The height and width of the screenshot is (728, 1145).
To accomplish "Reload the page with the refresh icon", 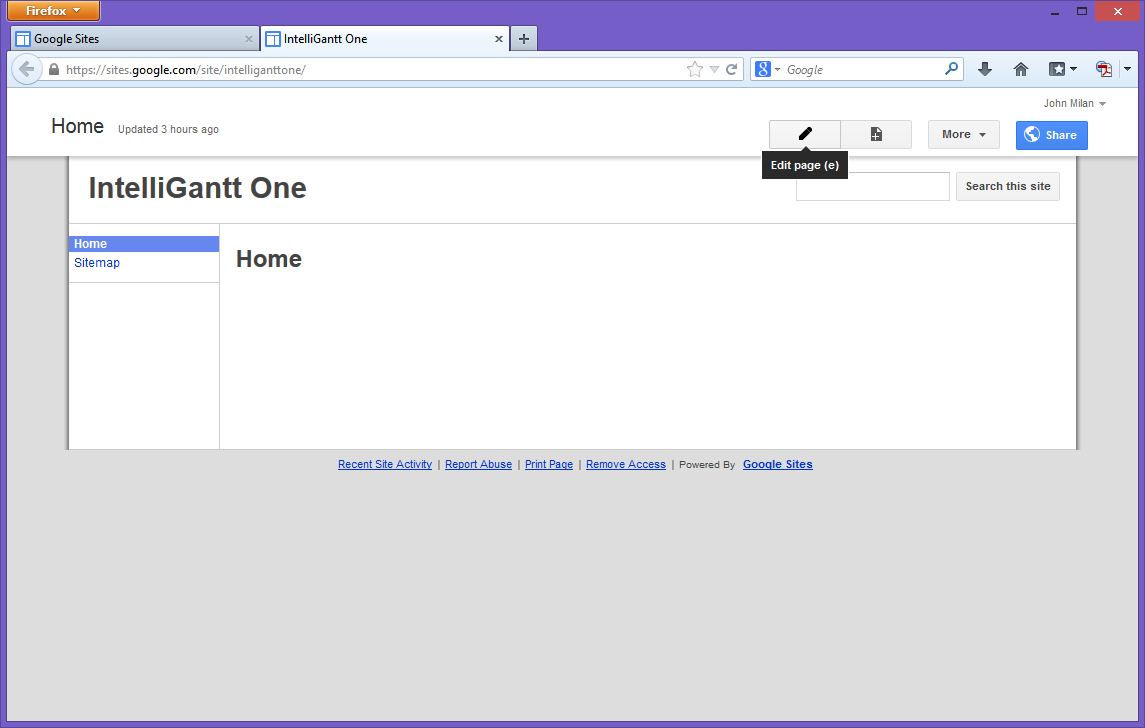I will pyautogui.click(x=731, y=68).
